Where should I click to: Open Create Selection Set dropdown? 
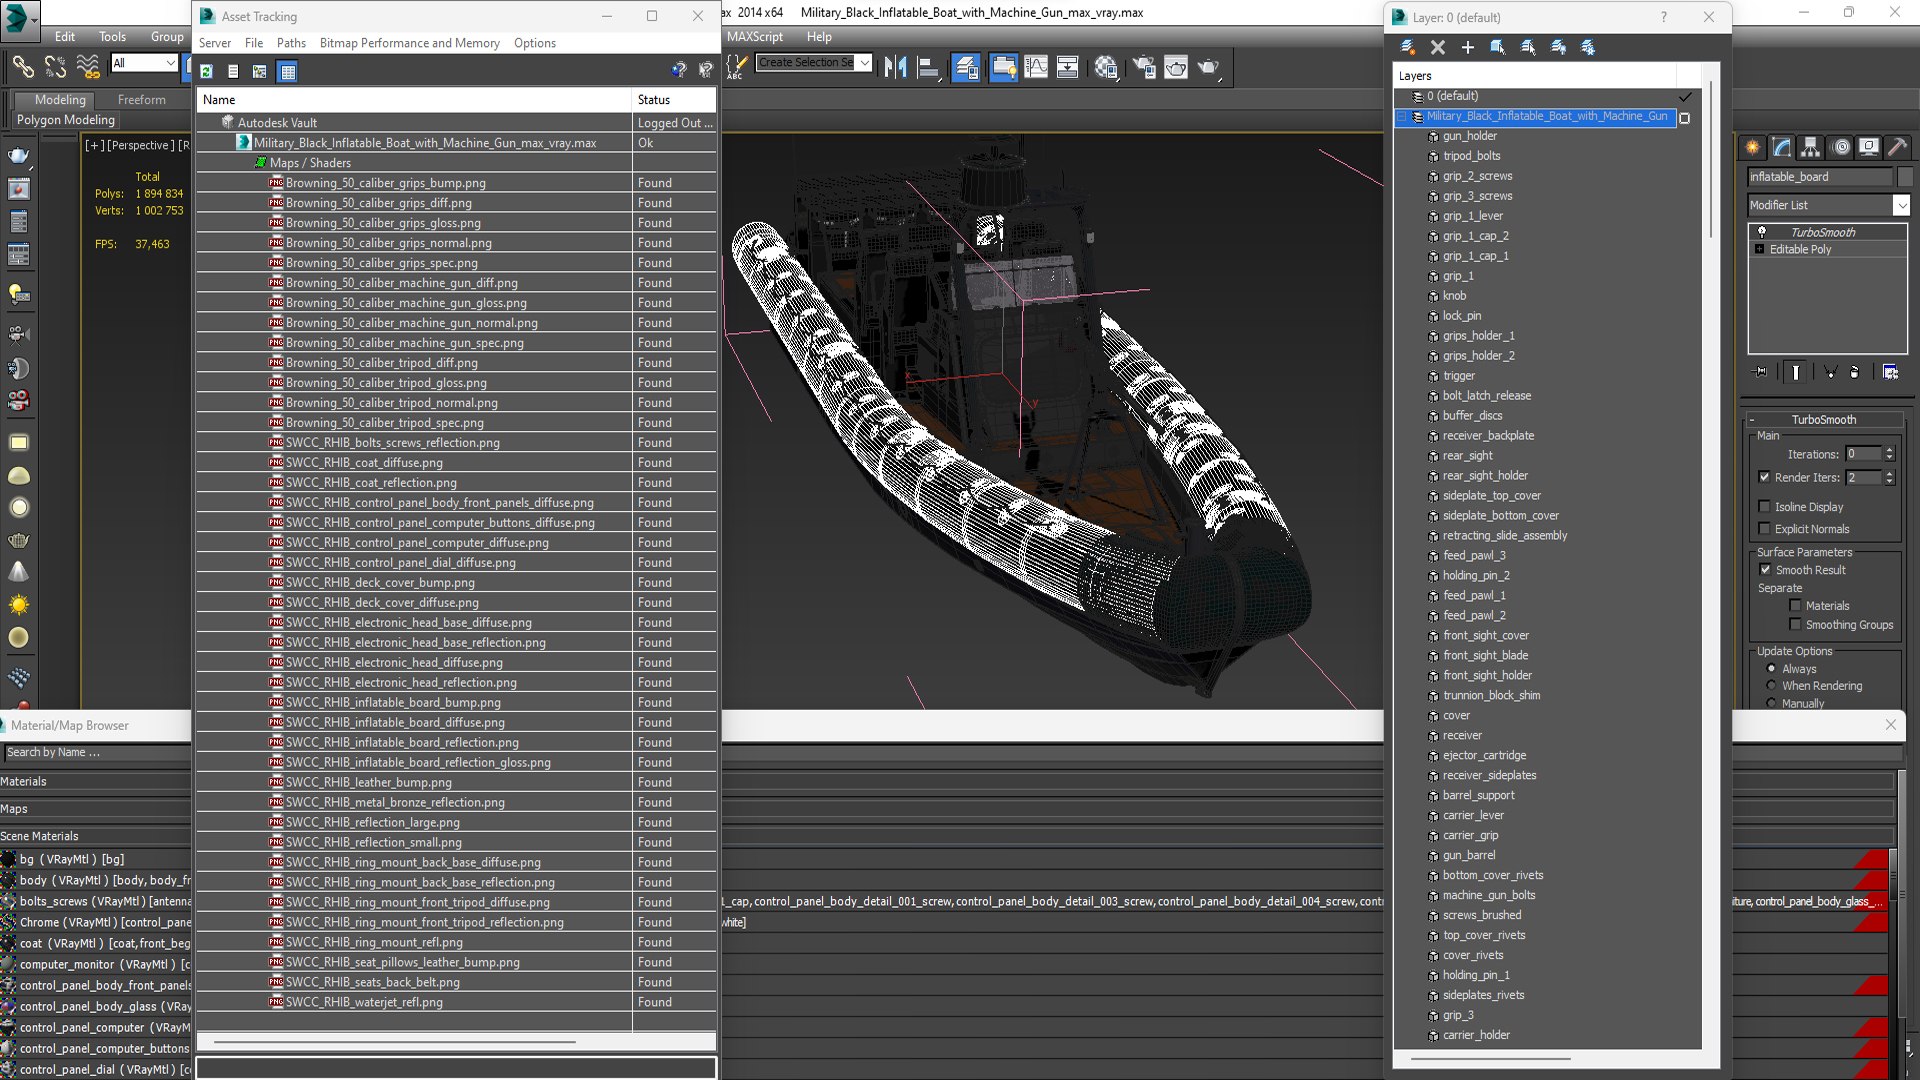pos(865,62)
